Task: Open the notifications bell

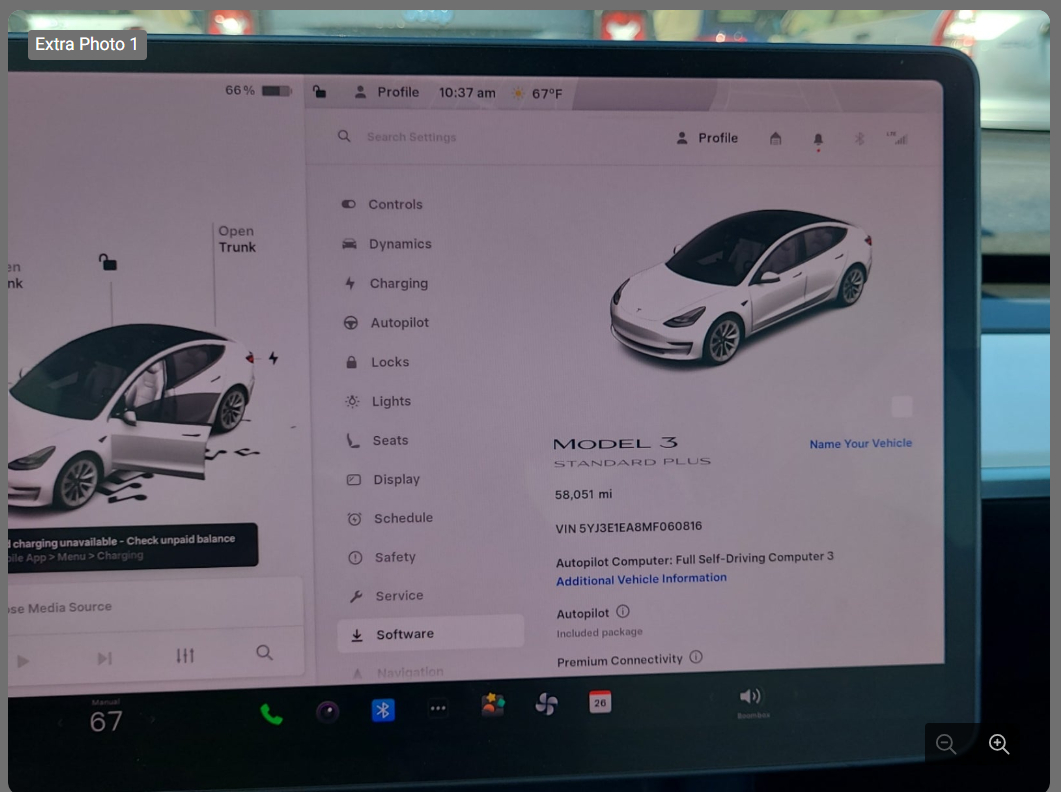Action: pos(818,139)
